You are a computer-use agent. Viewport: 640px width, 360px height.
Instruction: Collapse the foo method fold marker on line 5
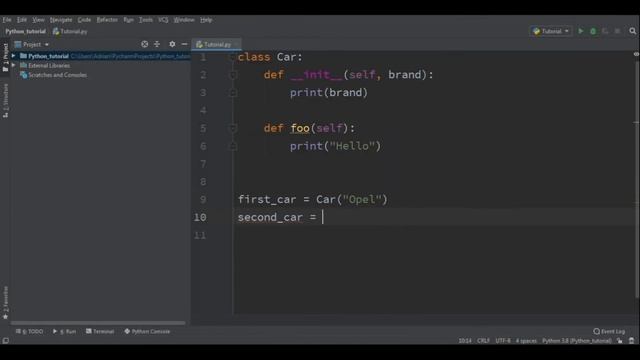coord(233,128)
